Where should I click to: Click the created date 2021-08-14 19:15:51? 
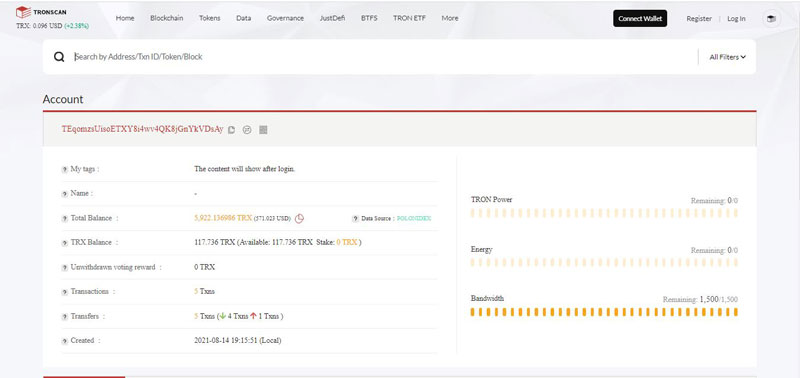(x=237, y=340)
